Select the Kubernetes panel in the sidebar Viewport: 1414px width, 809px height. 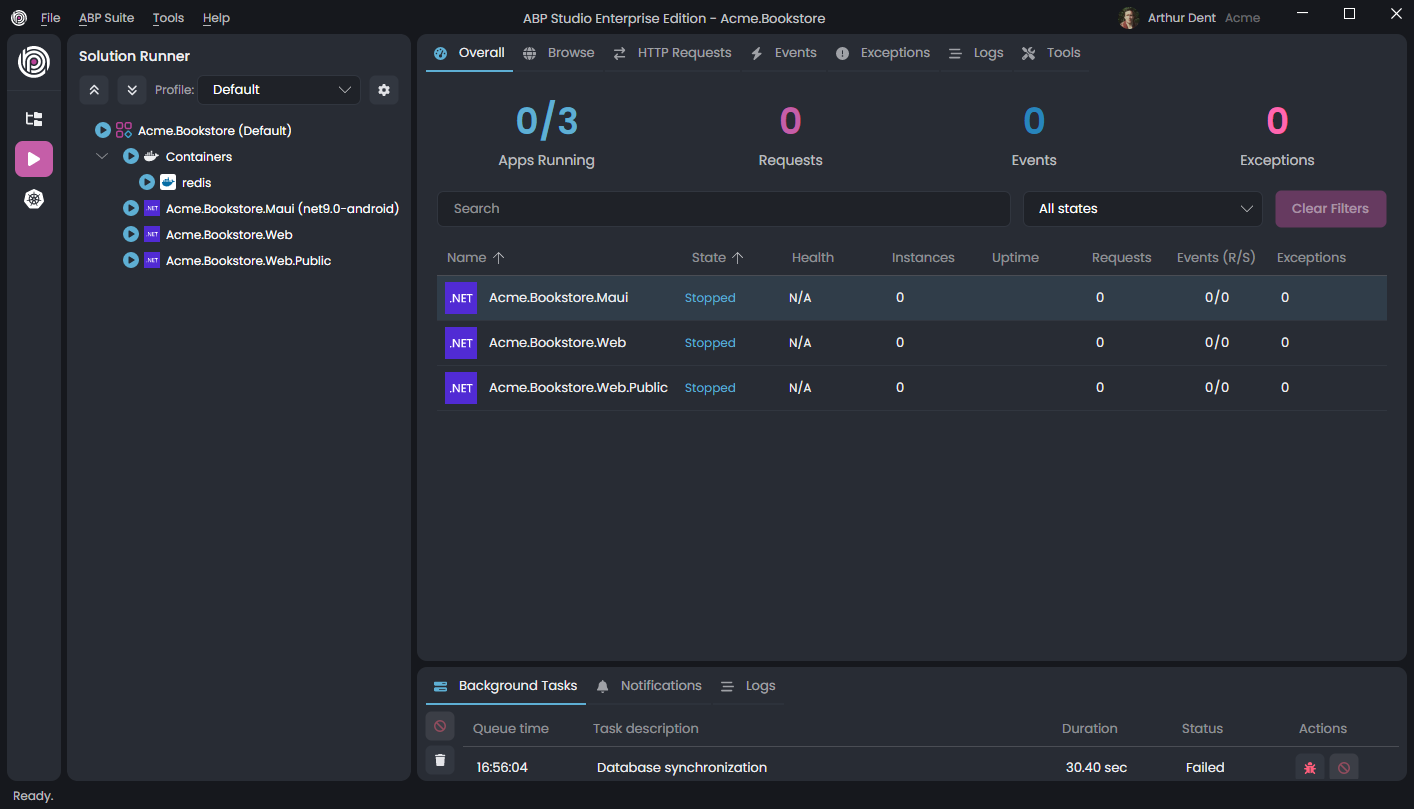[33, 198]
